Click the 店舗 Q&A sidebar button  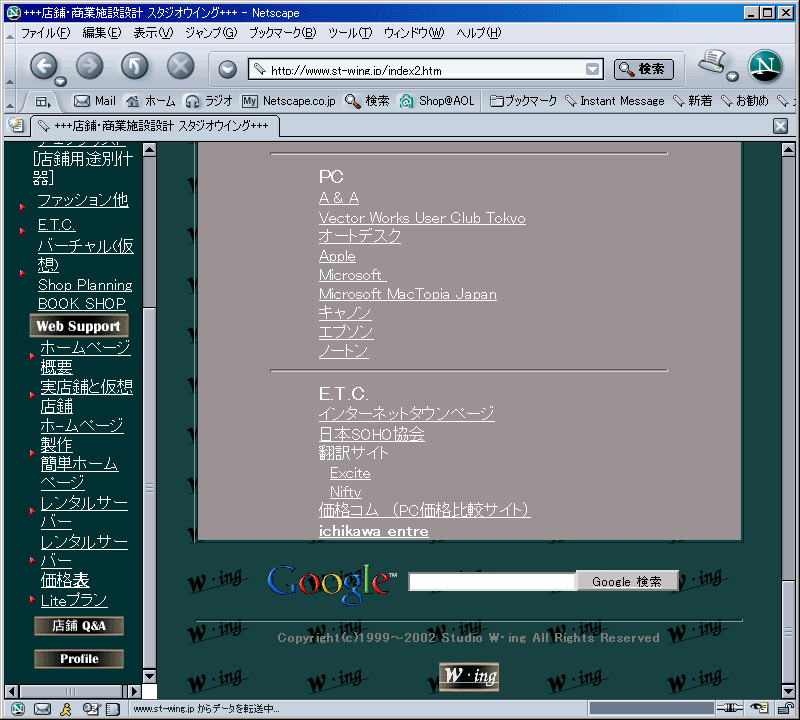79,626
